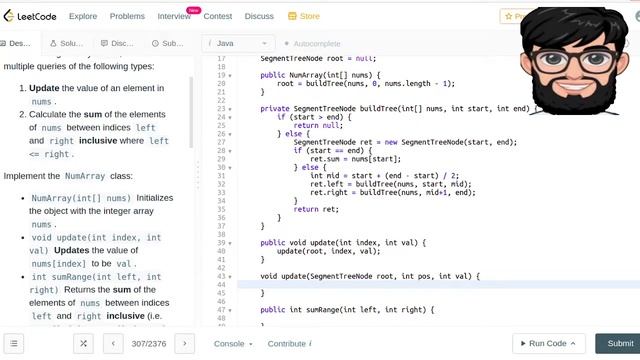Switch to the Description tab
This screenshot has height=360, width=640.
16,43
